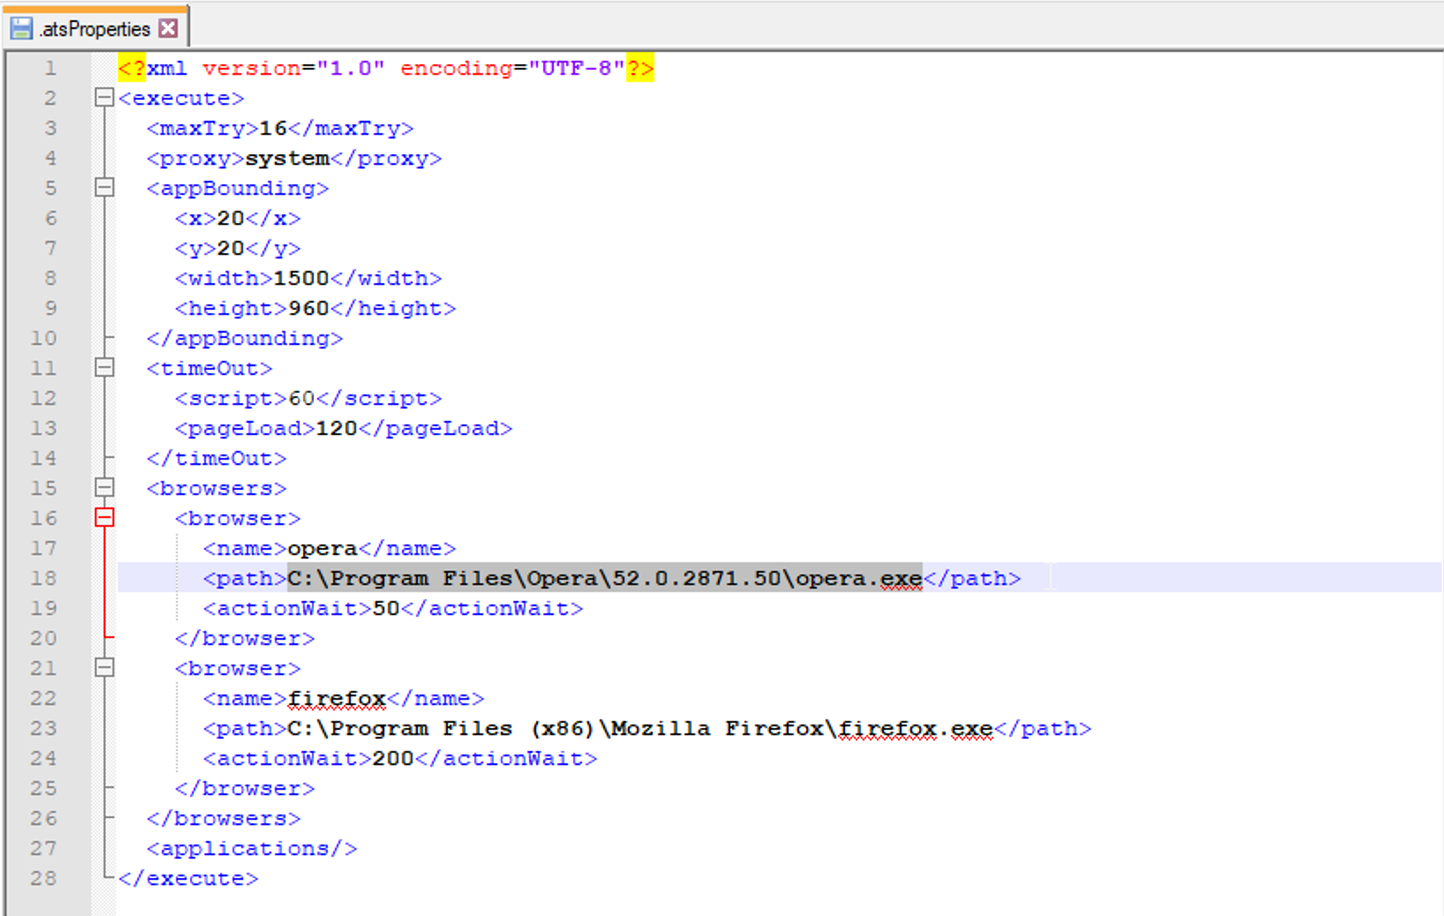The width and height of the screenshot is (1444, 916).
Task: Collapse the firefox browser fold marker
Action: click(x=104, y=668)
